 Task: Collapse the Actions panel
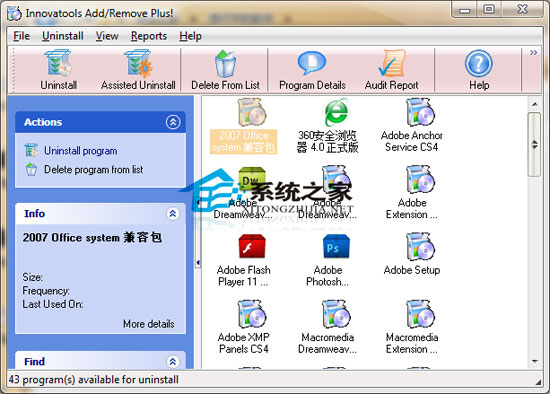pos(173,122)
